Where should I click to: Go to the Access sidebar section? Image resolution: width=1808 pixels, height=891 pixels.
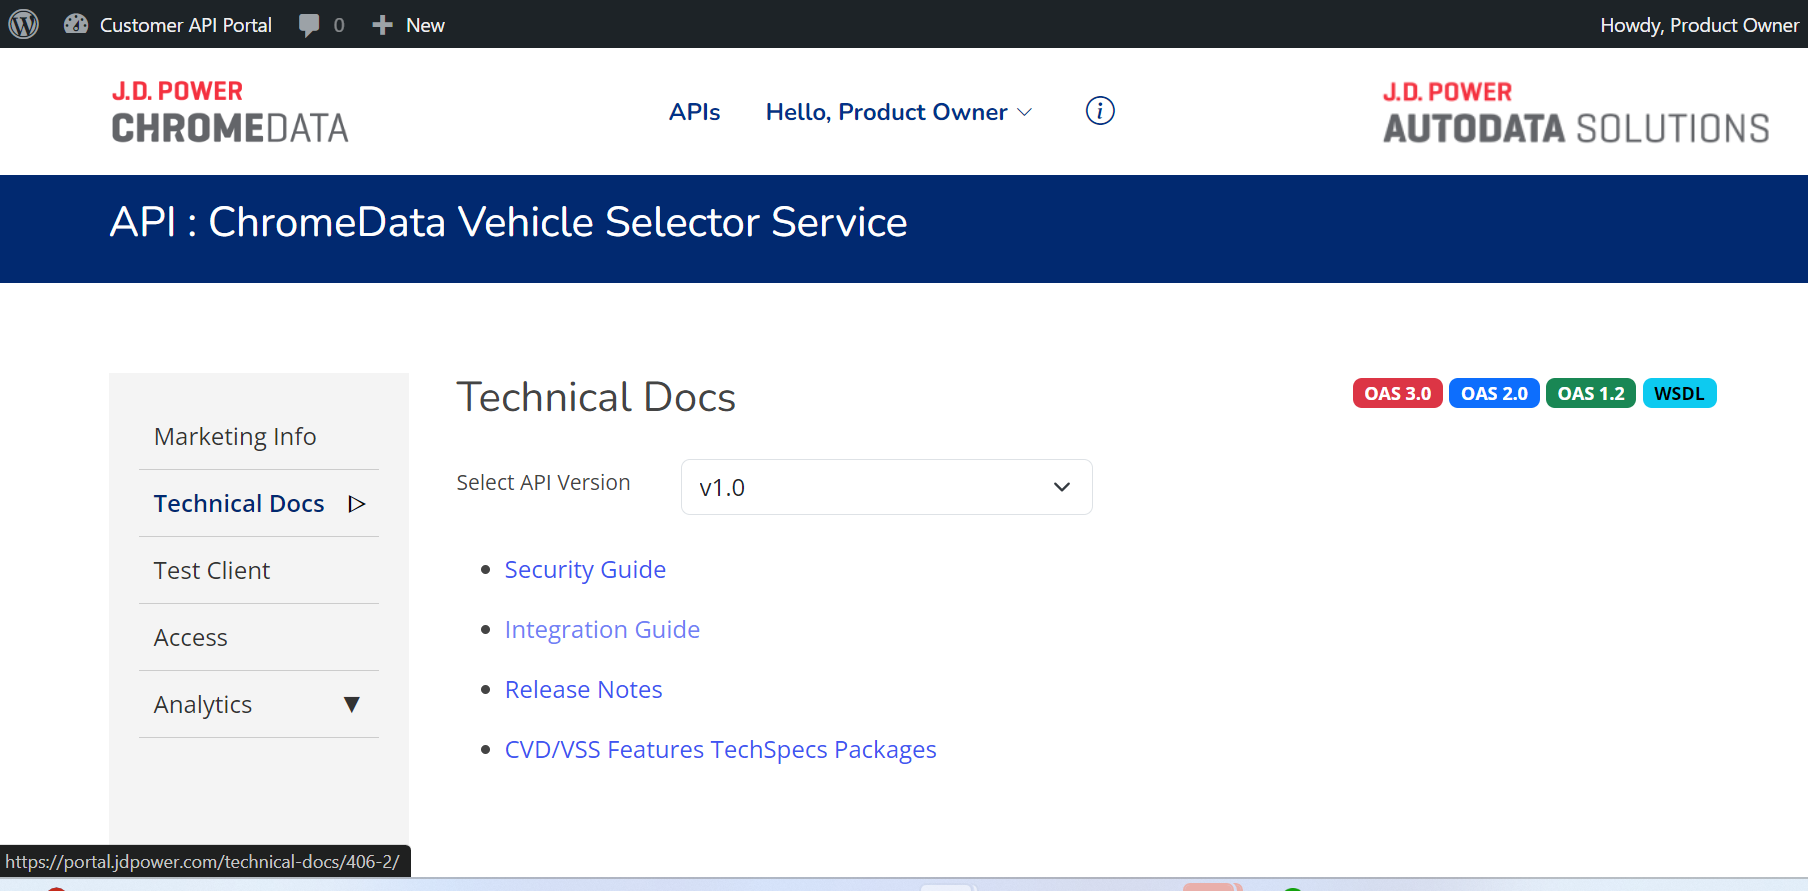tap(191, 638)
